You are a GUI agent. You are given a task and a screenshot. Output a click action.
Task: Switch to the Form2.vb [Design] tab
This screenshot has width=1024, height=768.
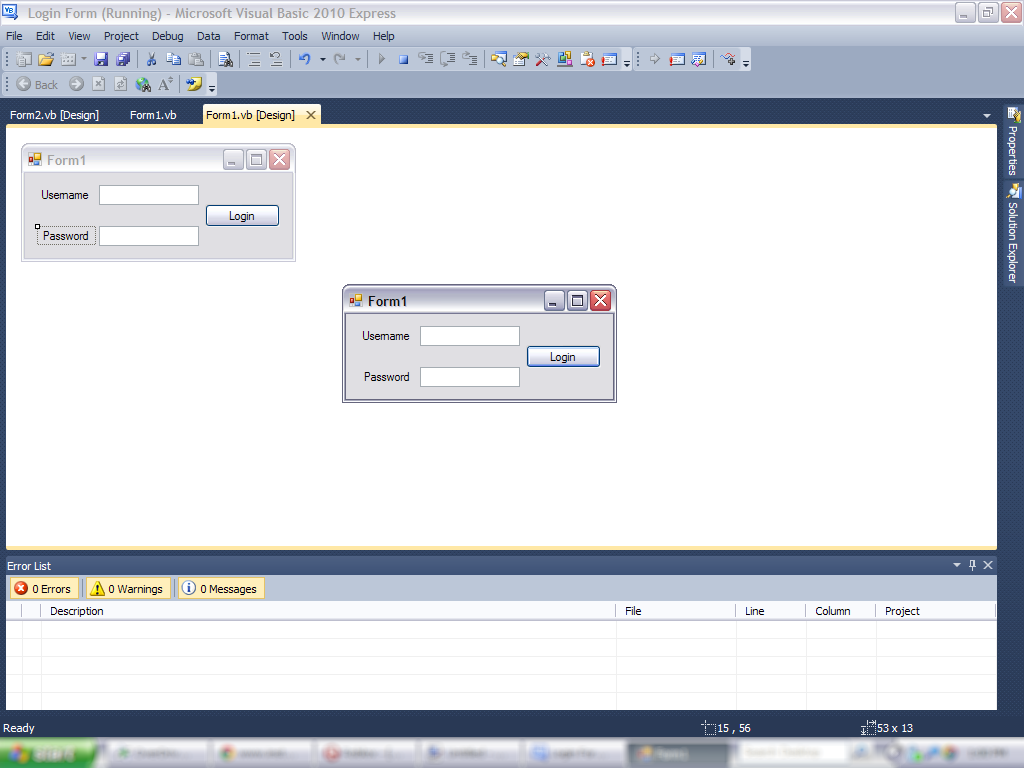(55, 115)
